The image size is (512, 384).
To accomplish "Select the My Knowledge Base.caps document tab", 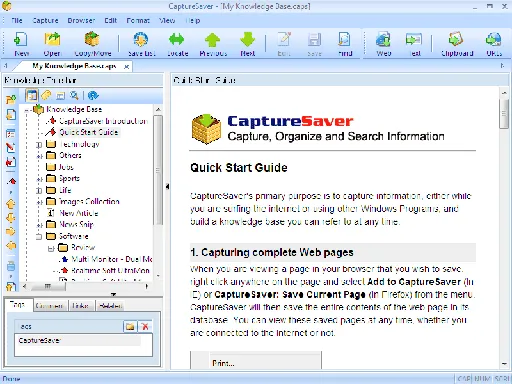I will click(x=74, y=66).
